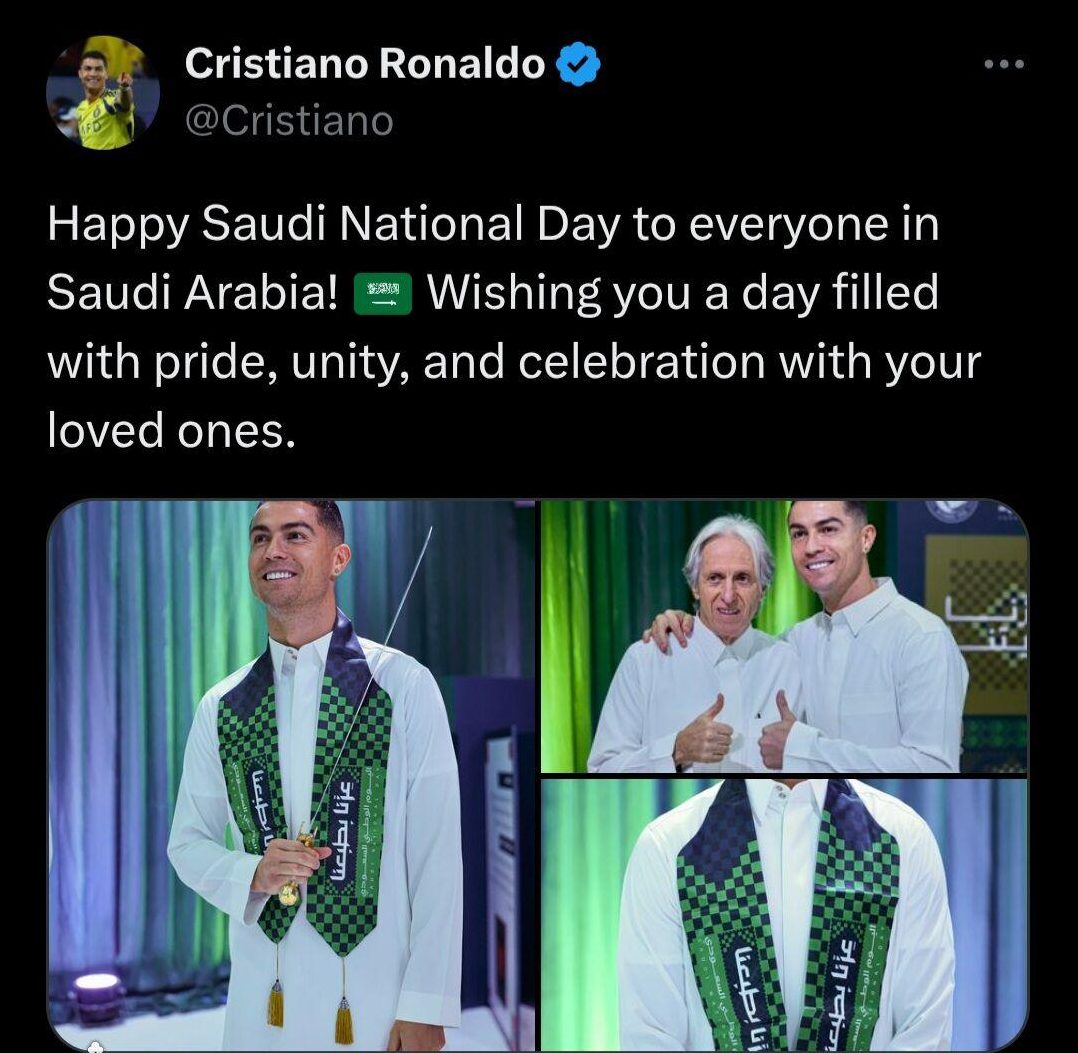Click the gold tassel hanging from the scarf

[275, 1002]
